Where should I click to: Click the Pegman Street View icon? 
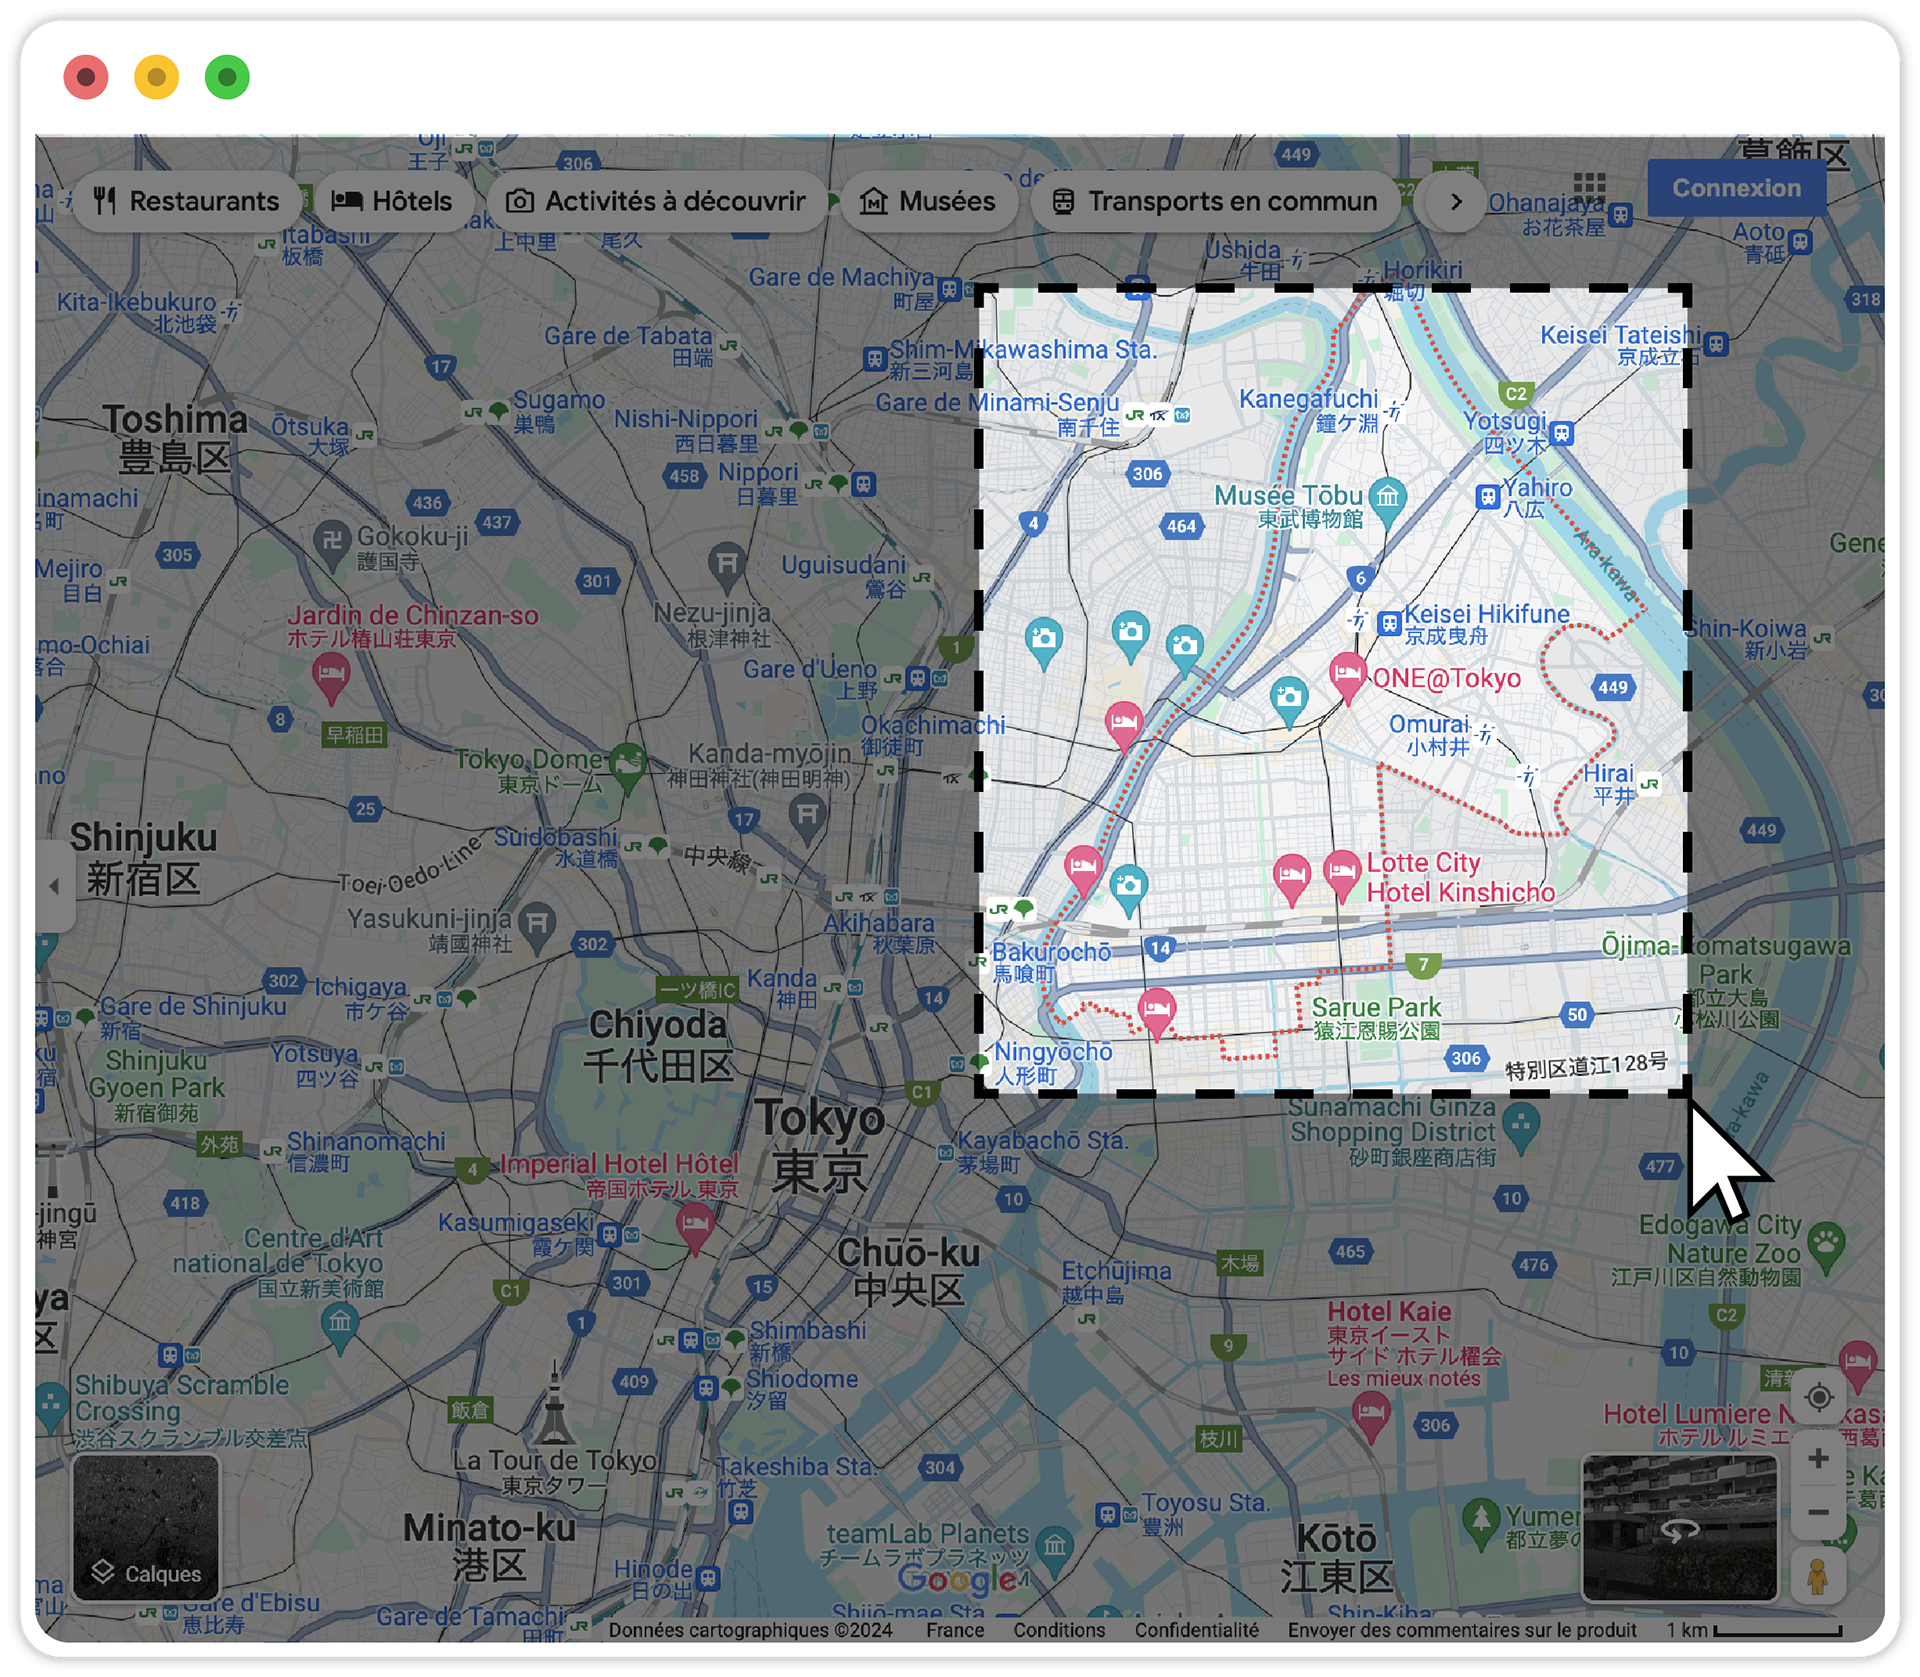click(x=1818, y=1577)
